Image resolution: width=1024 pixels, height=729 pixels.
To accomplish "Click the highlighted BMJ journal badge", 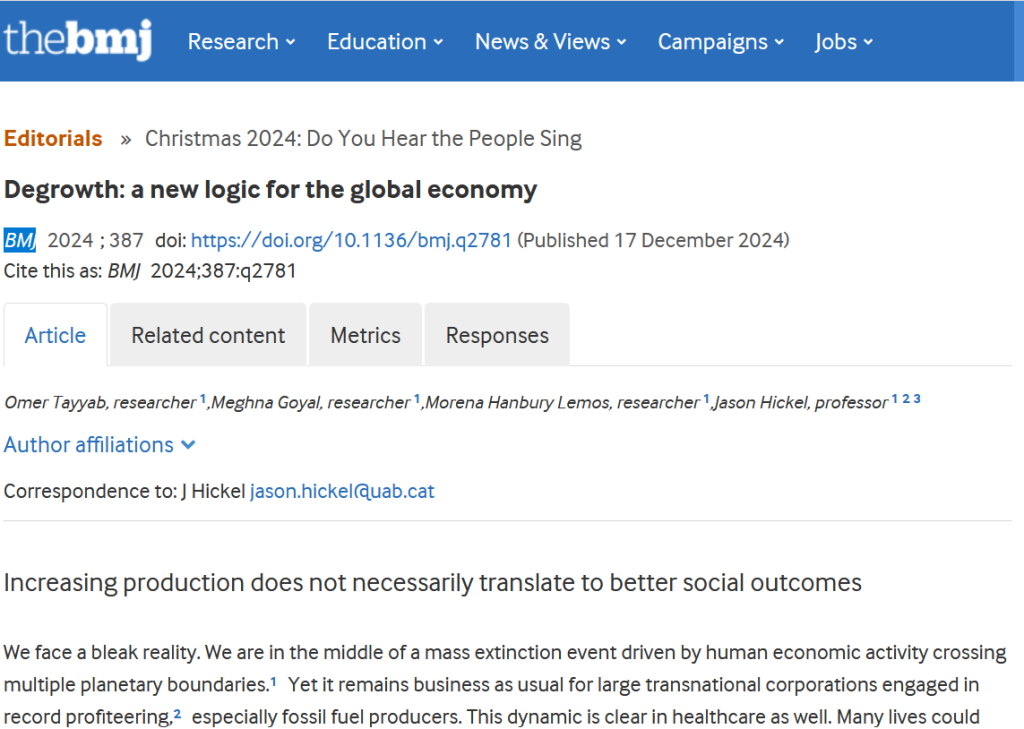I will click(20, 240).
